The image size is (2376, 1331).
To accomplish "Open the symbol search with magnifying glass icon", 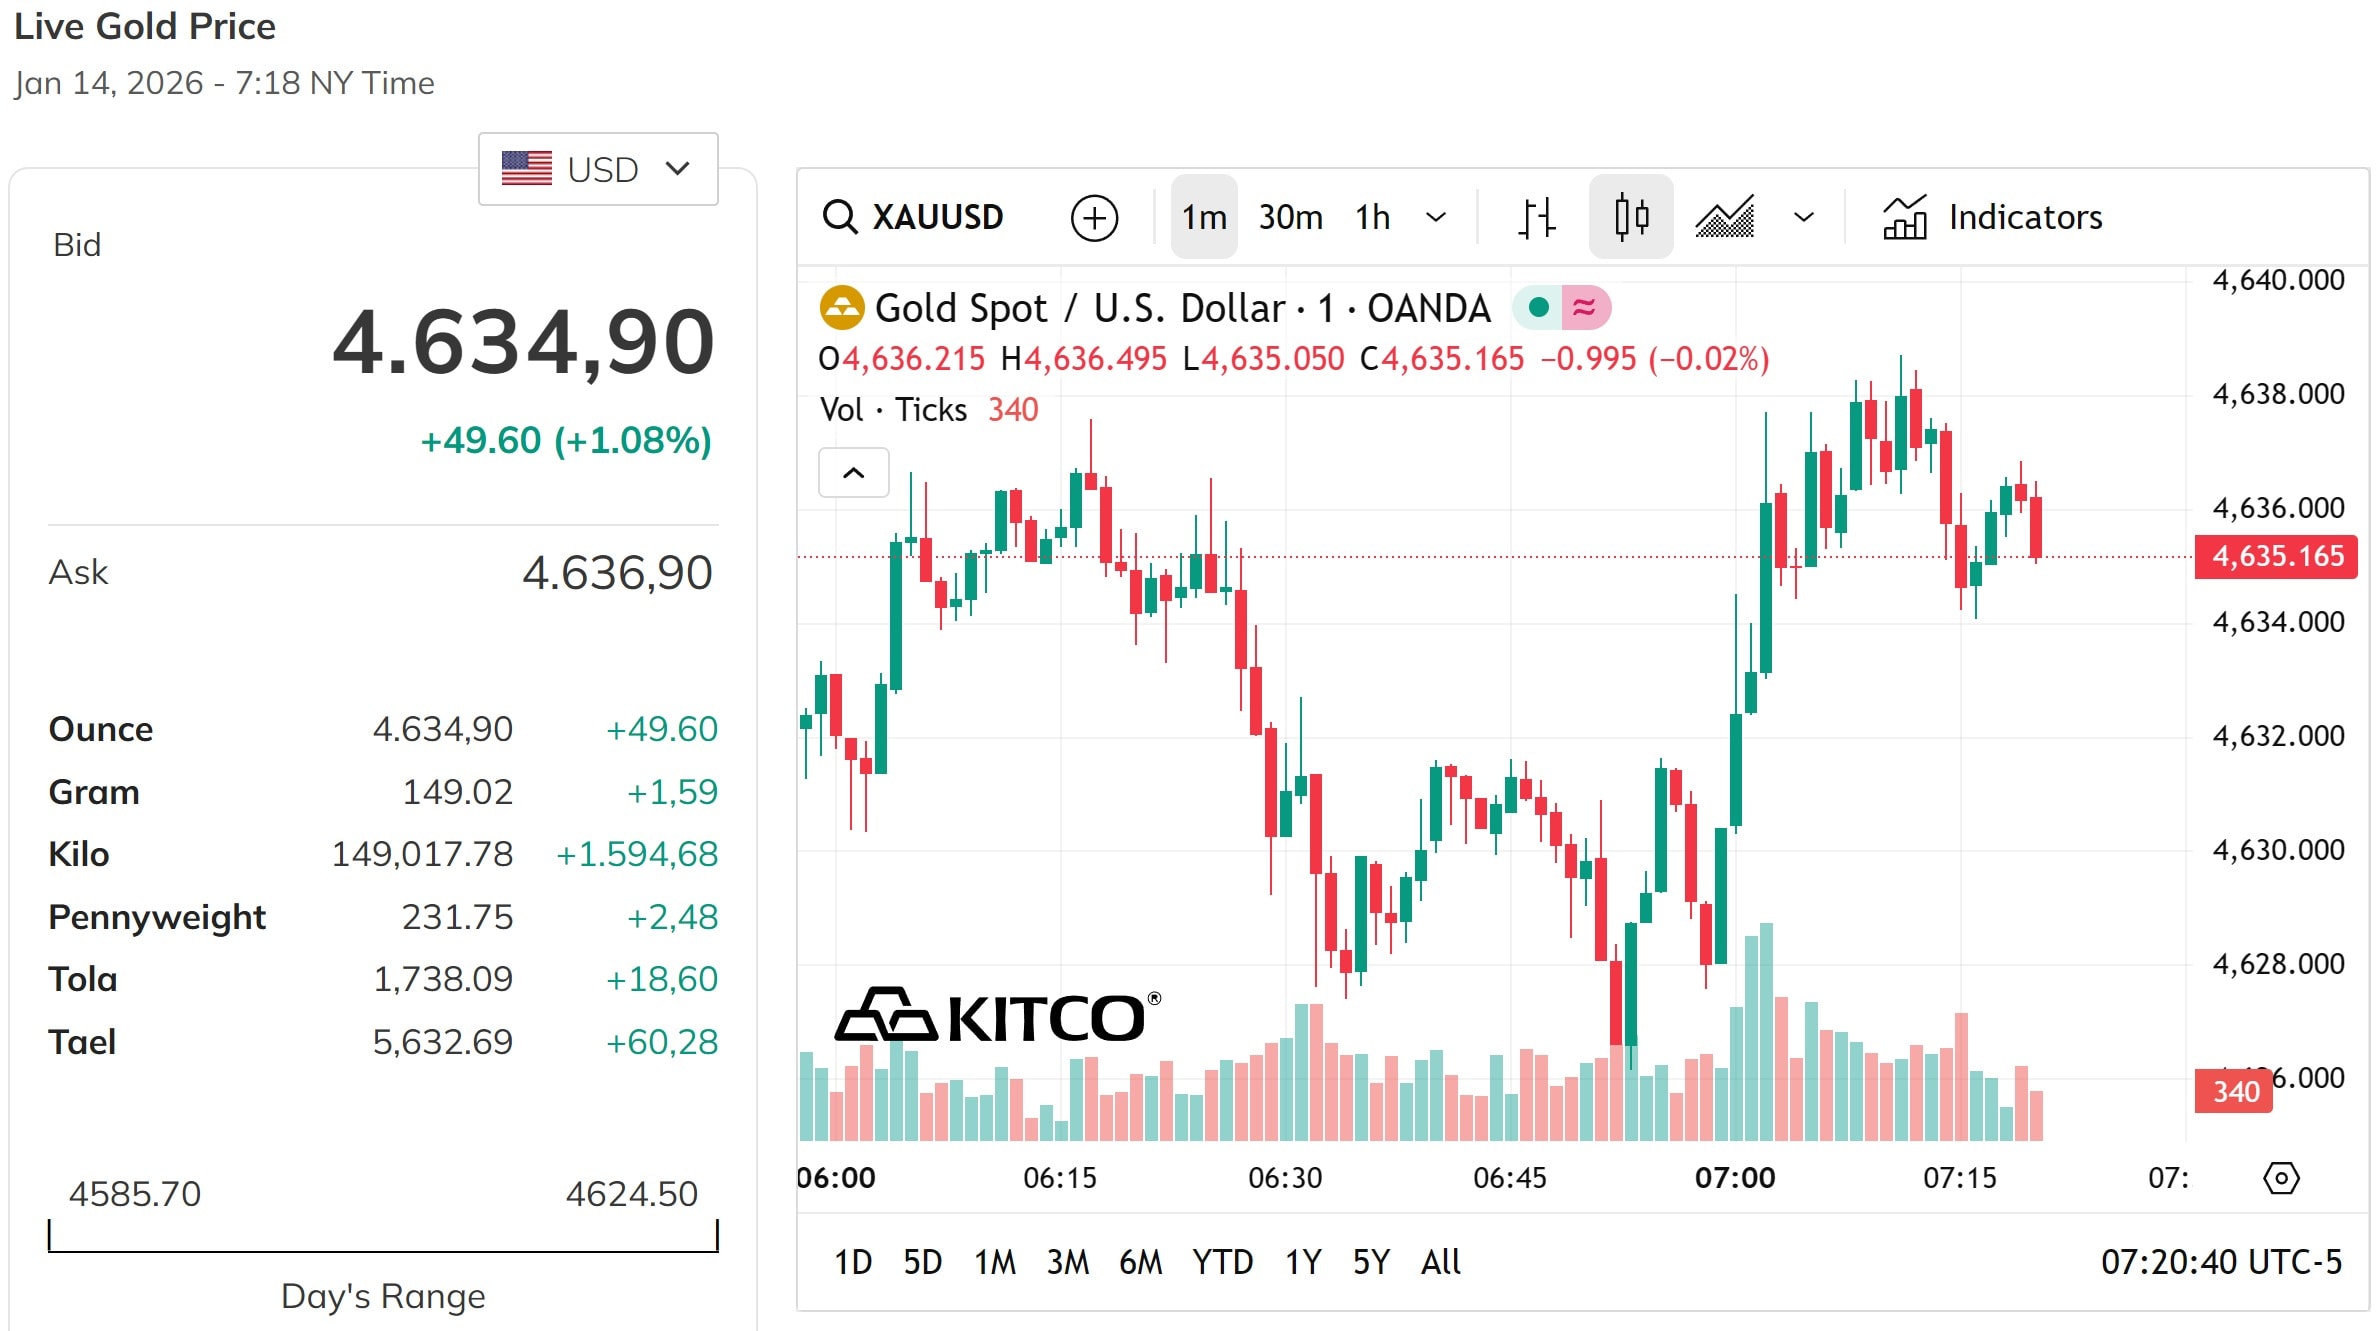I will 841,217.
